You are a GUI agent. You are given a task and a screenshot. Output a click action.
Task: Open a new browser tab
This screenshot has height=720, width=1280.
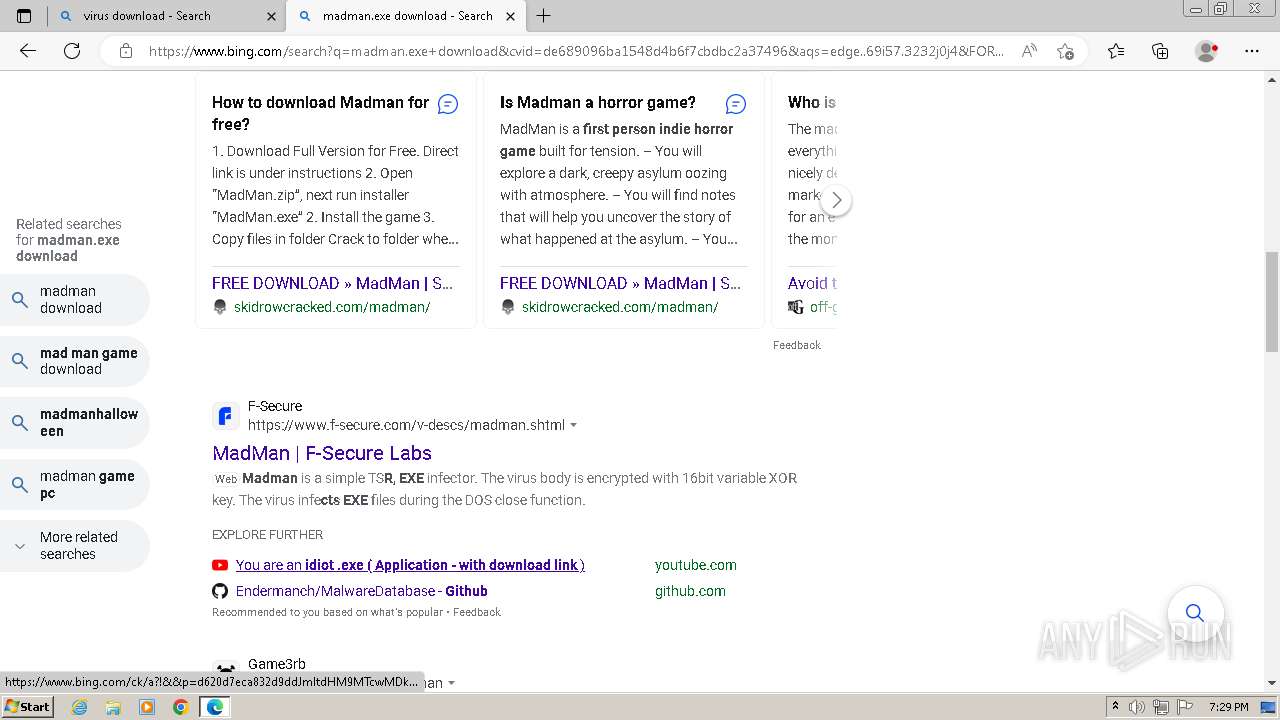(x=544, y=16)
